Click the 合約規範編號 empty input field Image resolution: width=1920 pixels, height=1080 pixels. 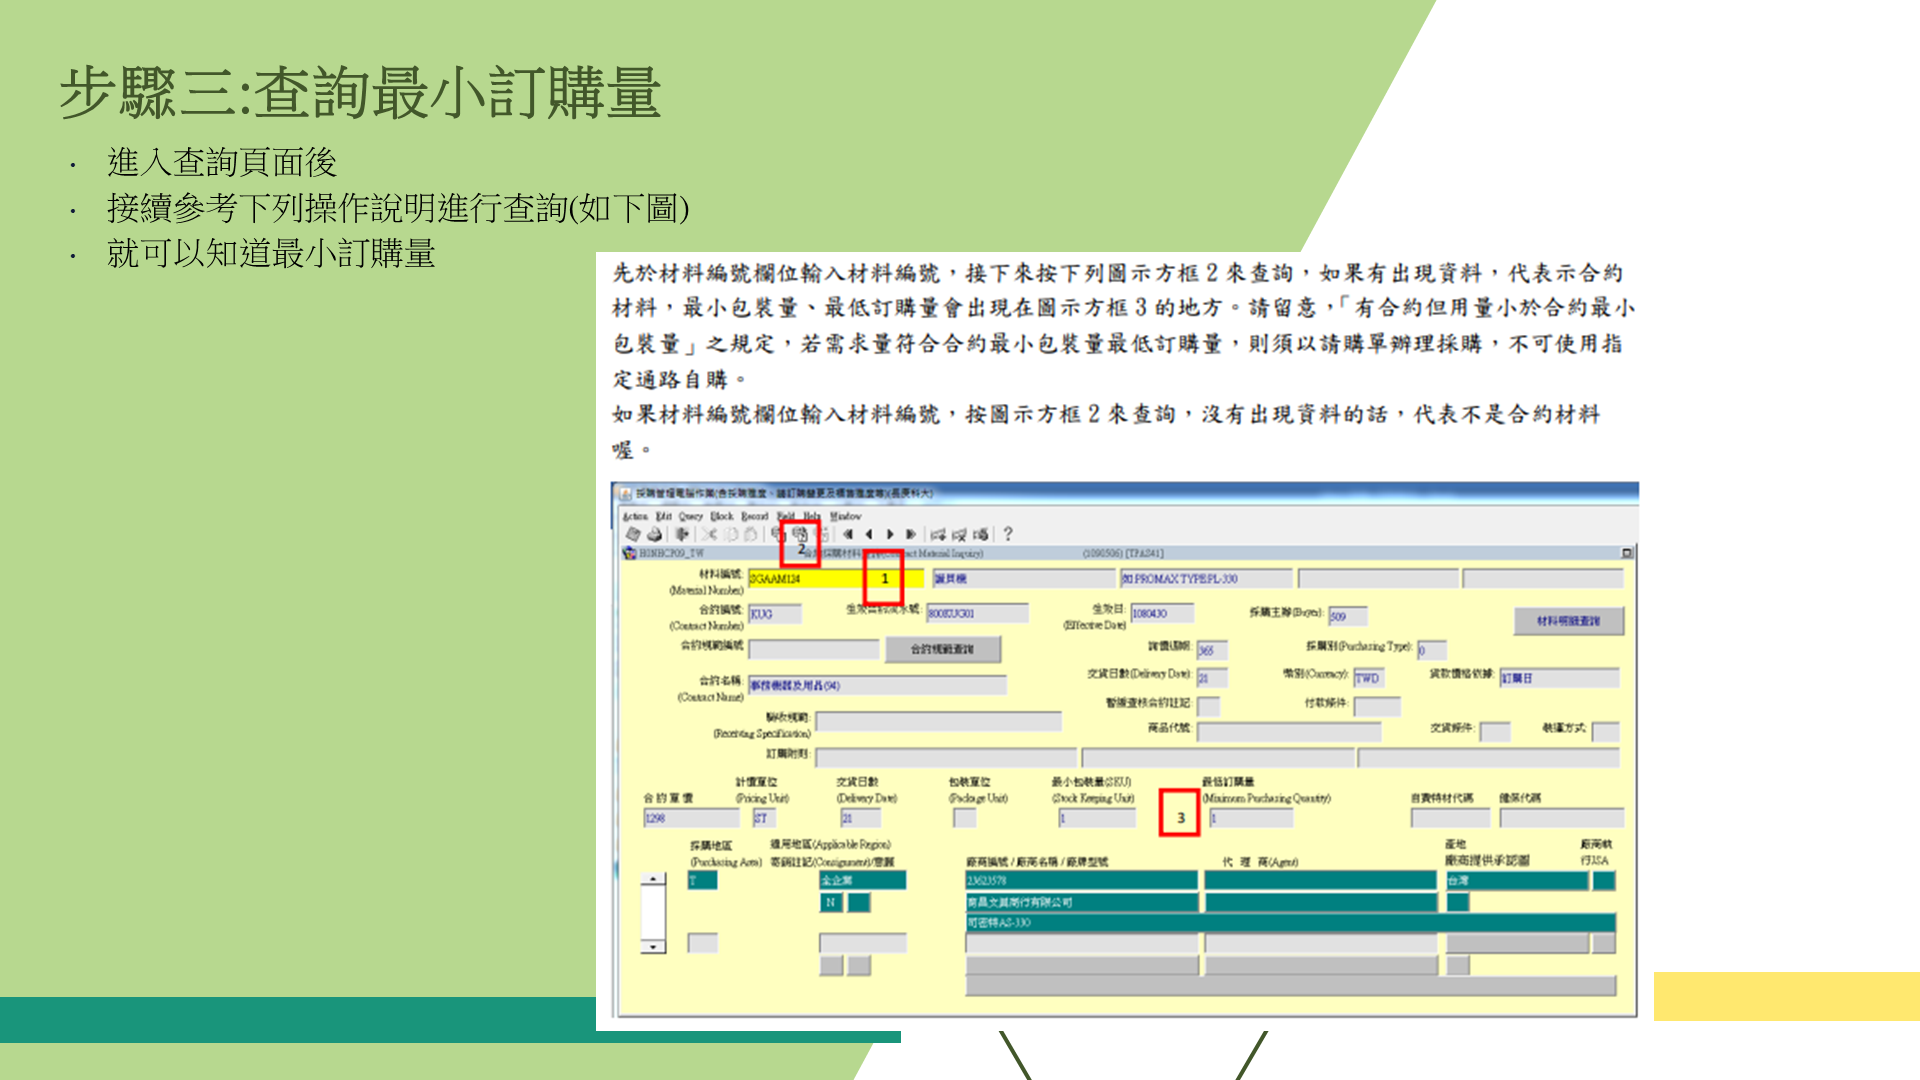(x=813, y=649)
